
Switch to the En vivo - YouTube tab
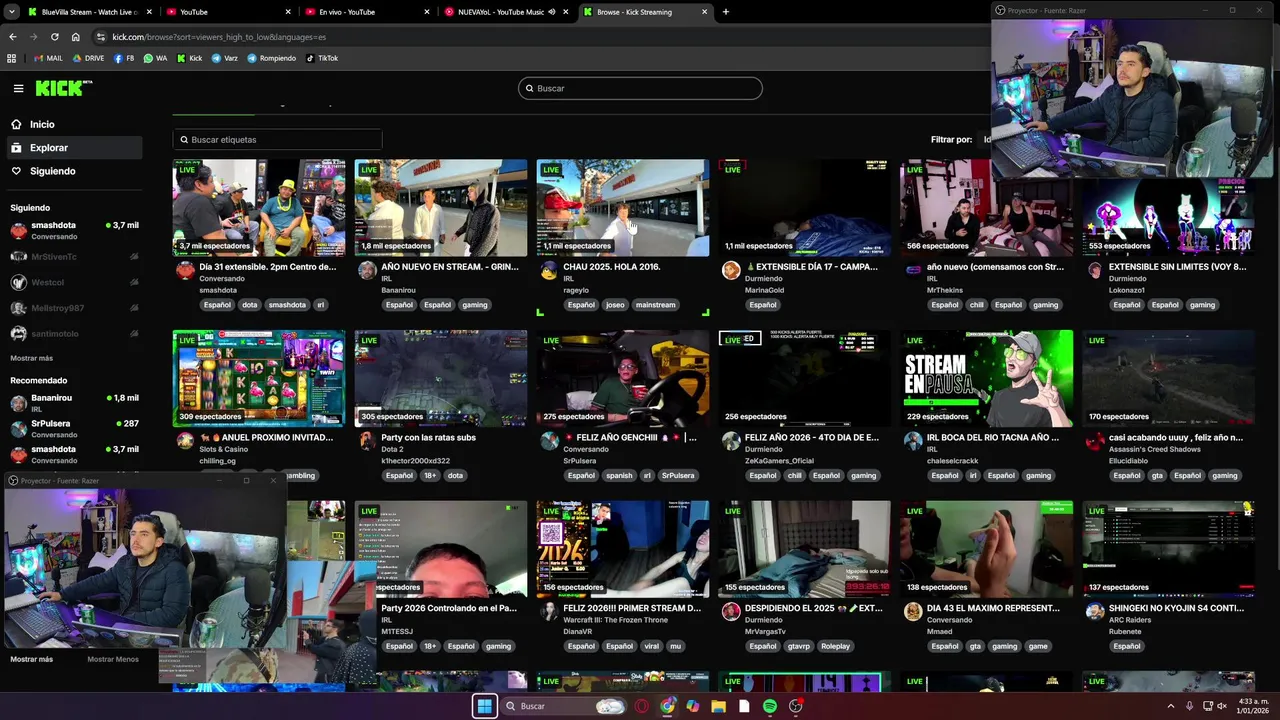(365, 12)
